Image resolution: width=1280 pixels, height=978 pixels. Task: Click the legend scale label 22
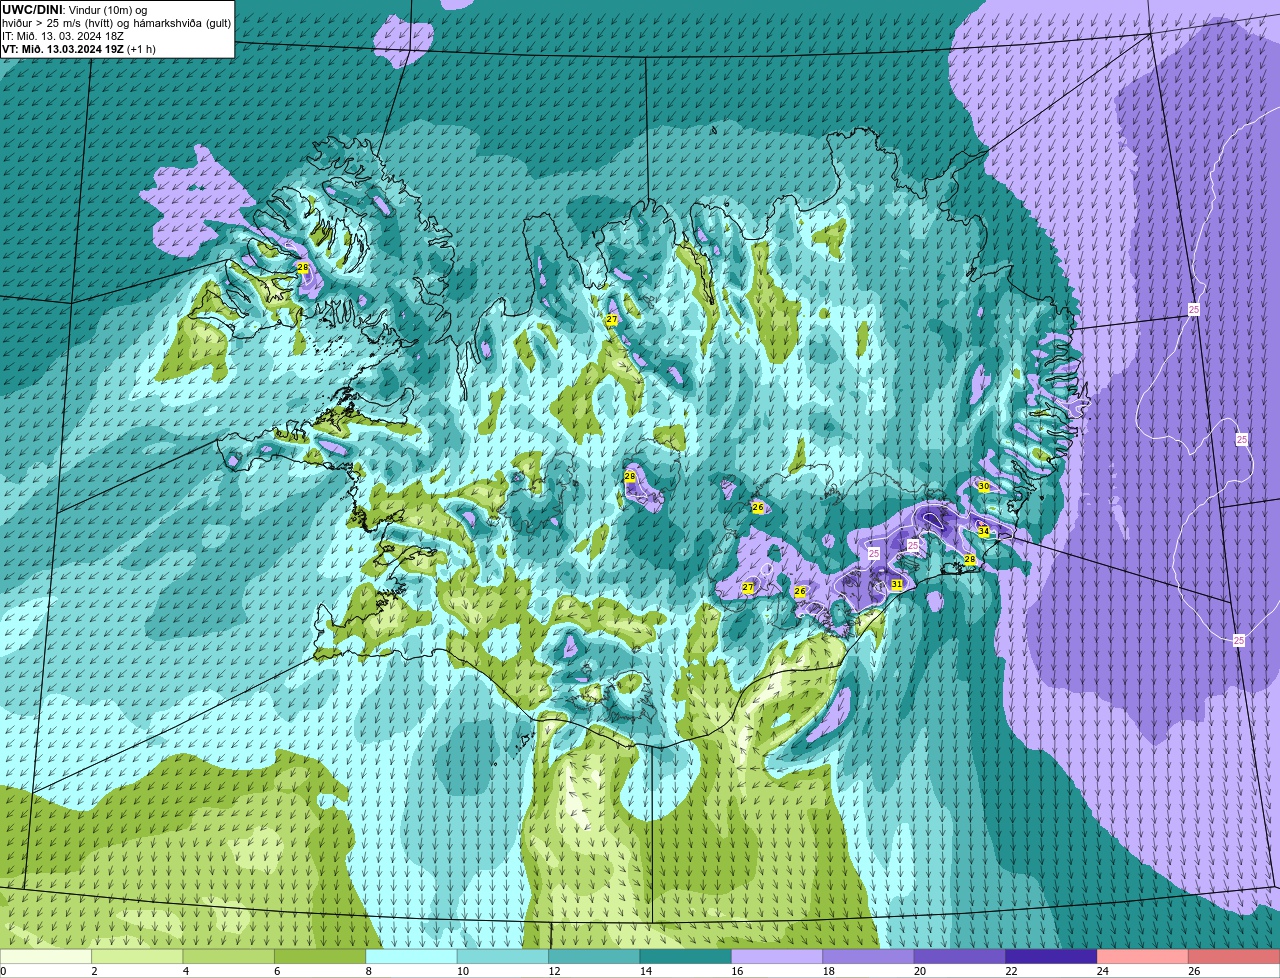[x=1011, y=971]
